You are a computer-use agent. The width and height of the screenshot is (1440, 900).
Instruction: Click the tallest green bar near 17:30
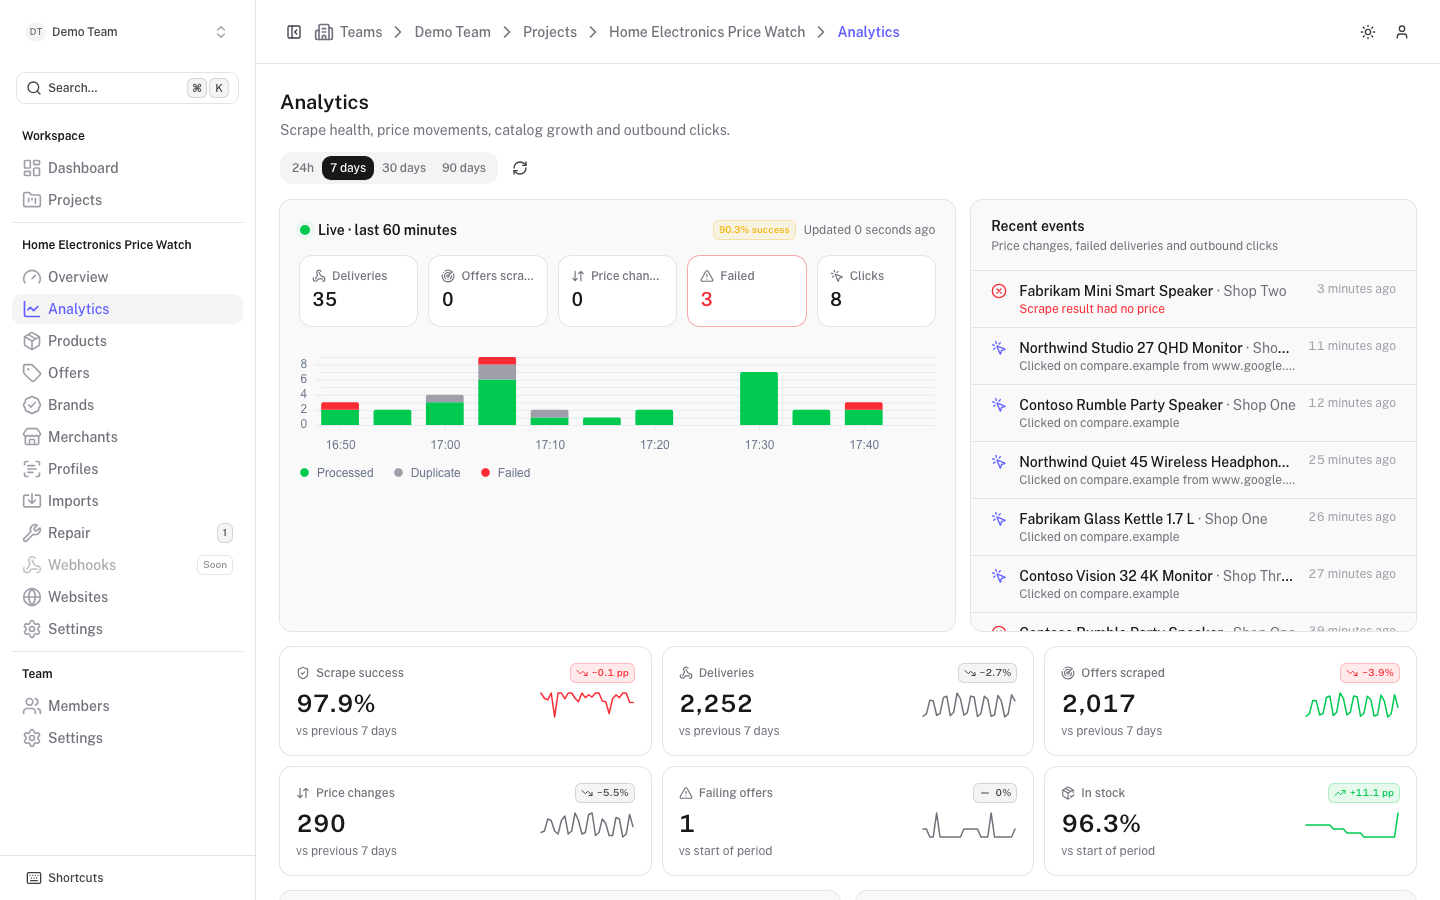(x=759, y=398)
